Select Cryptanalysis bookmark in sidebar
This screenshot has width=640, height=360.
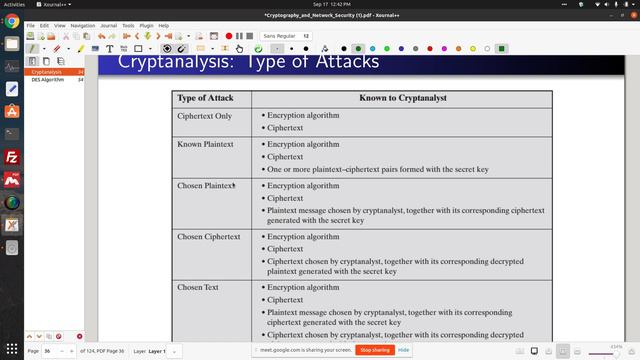(54, 72)
